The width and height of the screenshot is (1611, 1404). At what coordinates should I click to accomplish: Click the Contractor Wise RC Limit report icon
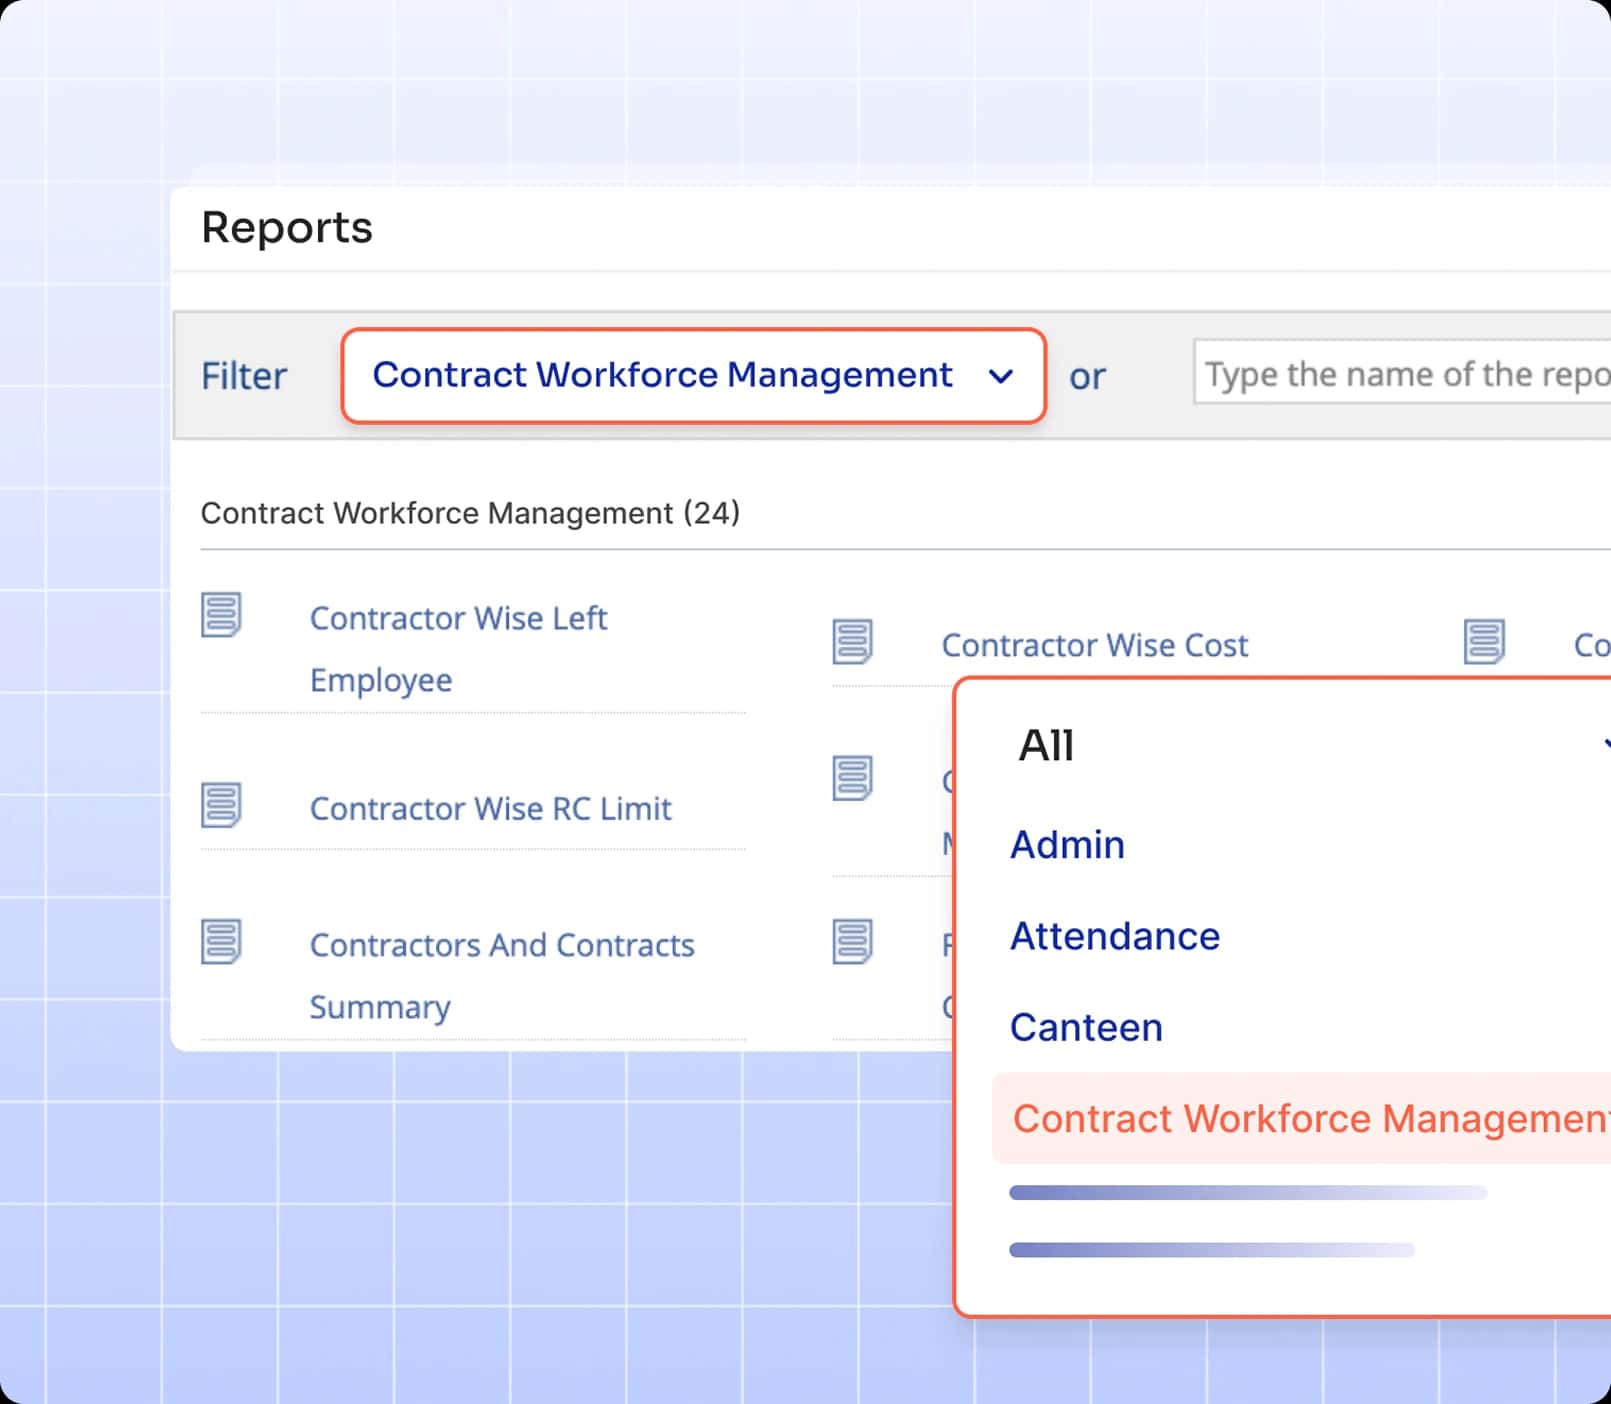(221, 806)
